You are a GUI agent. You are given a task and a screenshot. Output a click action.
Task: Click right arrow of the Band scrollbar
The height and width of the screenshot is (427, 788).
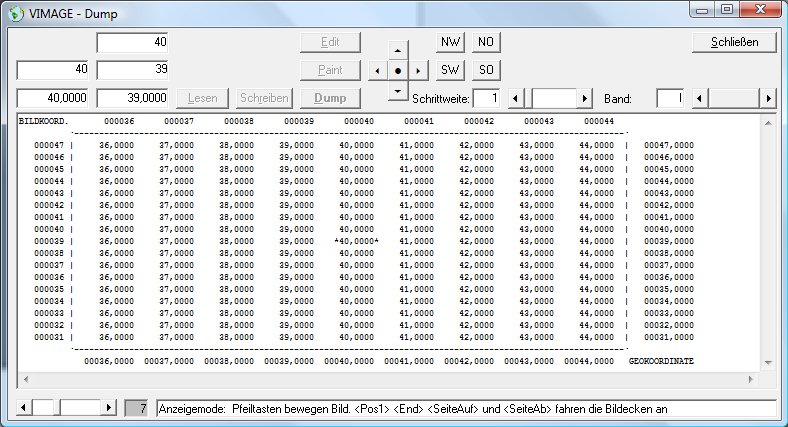click(x=769, y=98)
